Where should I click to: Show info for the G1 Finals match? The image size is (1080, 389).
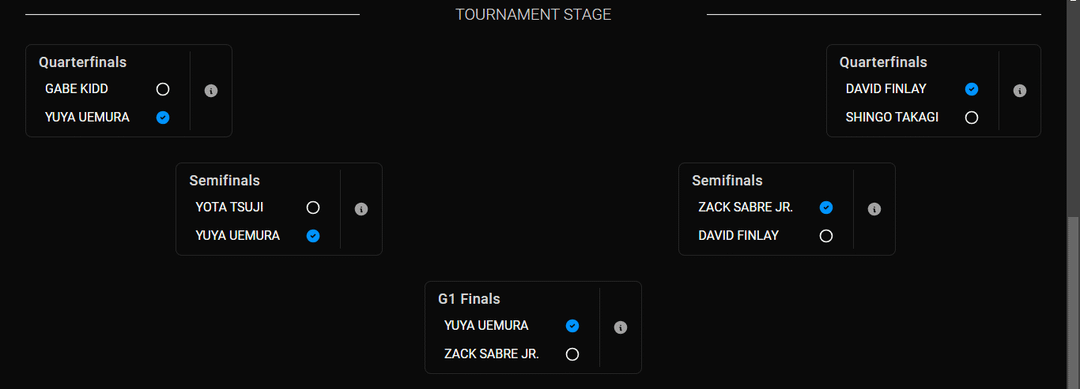point(620,328)
